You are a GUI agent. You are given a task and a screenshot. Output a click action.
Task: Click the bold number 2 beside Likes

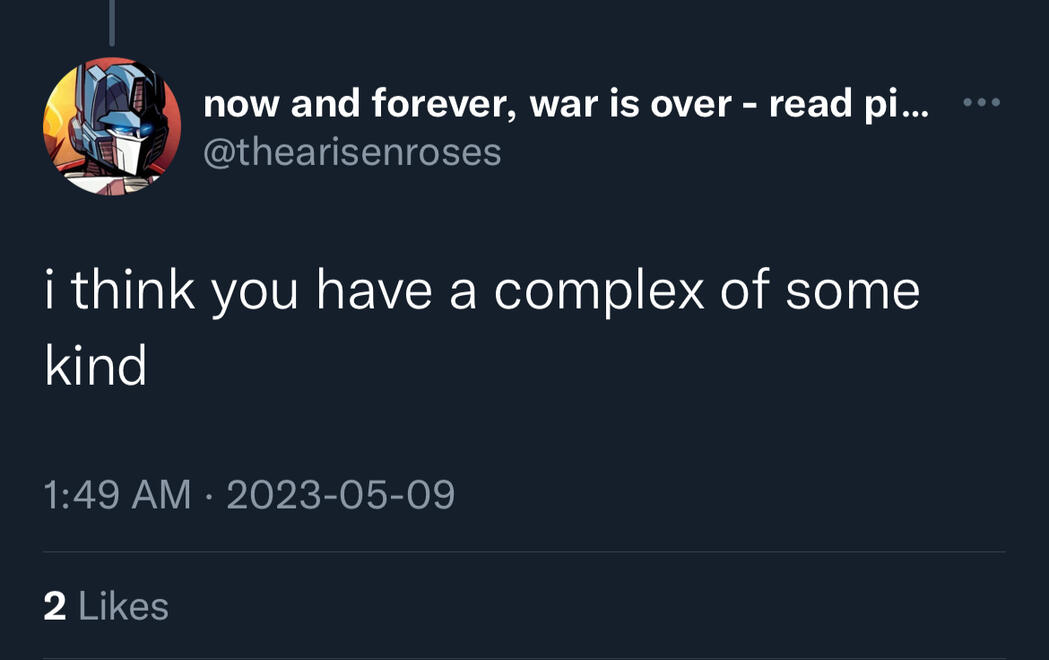(x=55, y=606)
